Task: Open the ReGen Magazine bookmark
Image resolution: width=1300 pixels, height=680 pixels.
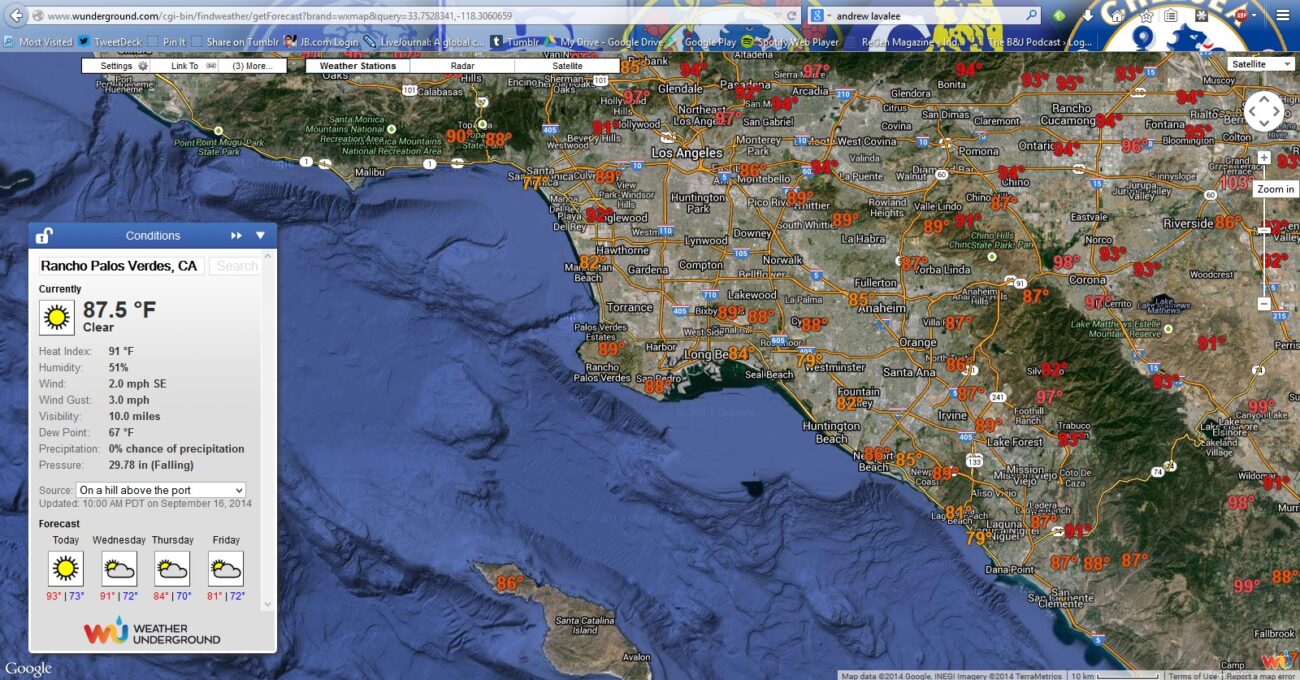Action: tap(904, 42)
